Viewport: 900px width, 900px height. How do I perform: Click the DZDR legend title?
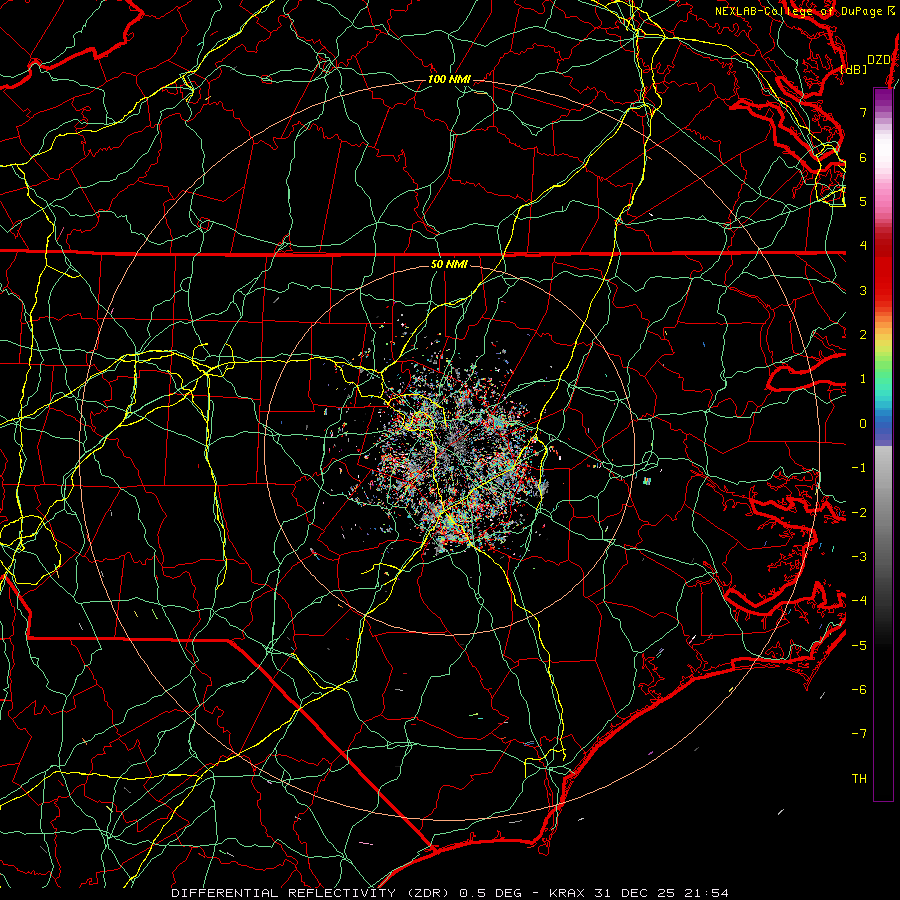[879, 60]
